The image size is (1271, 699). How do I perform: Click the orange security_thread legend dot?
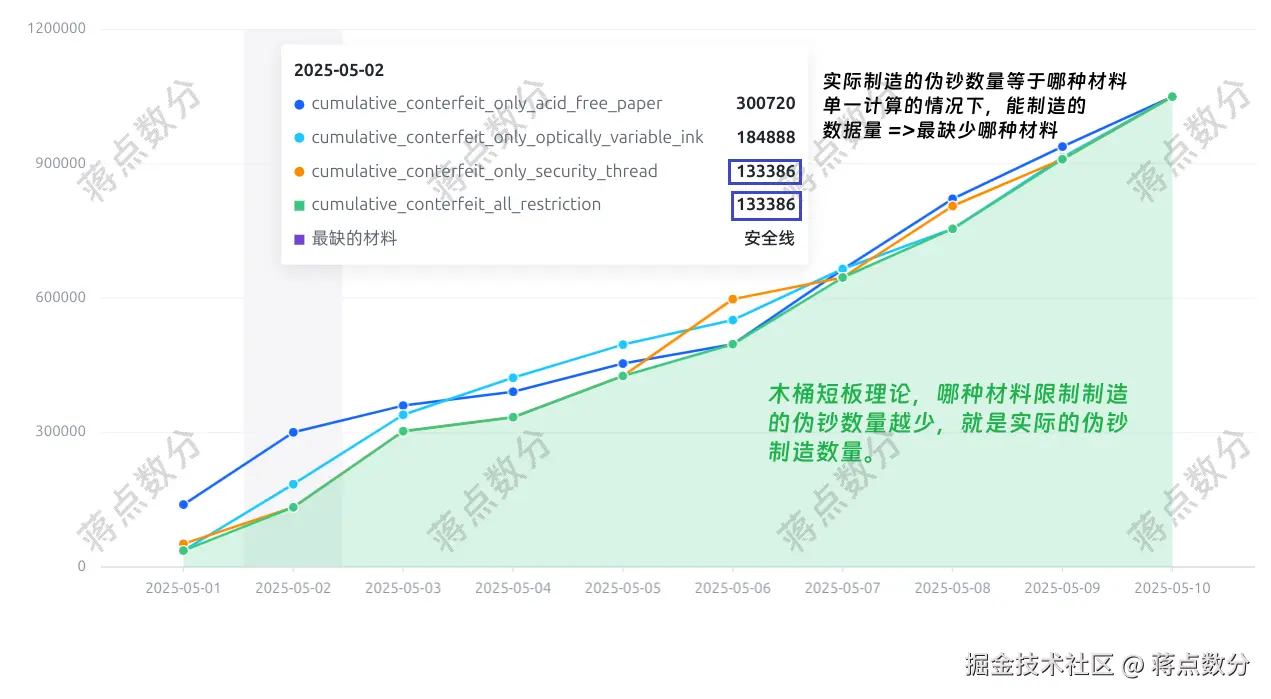click(x=298, y=171)
